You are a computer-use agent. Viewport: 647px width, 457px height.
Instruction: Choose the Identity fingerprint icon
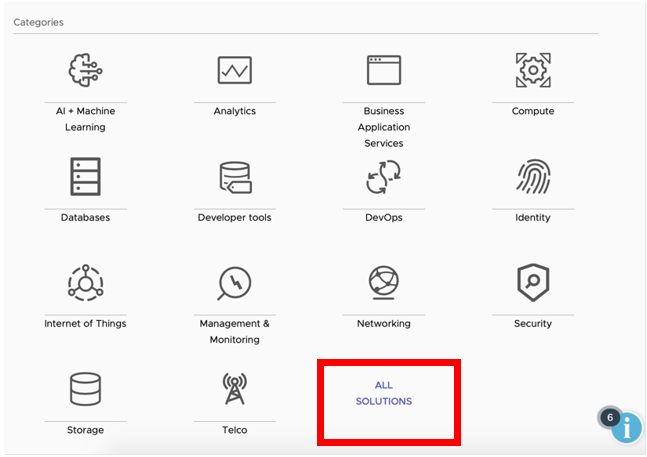533,177
